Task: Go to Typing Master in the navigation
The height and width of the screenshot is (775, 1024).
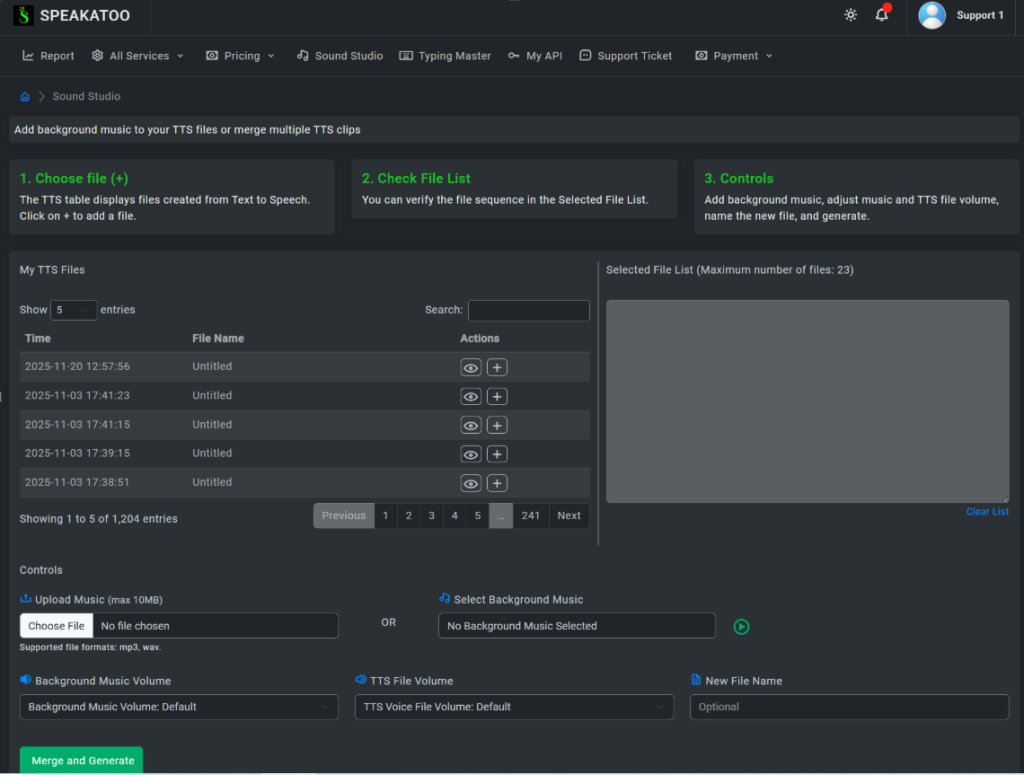Action: pos(445,56)
